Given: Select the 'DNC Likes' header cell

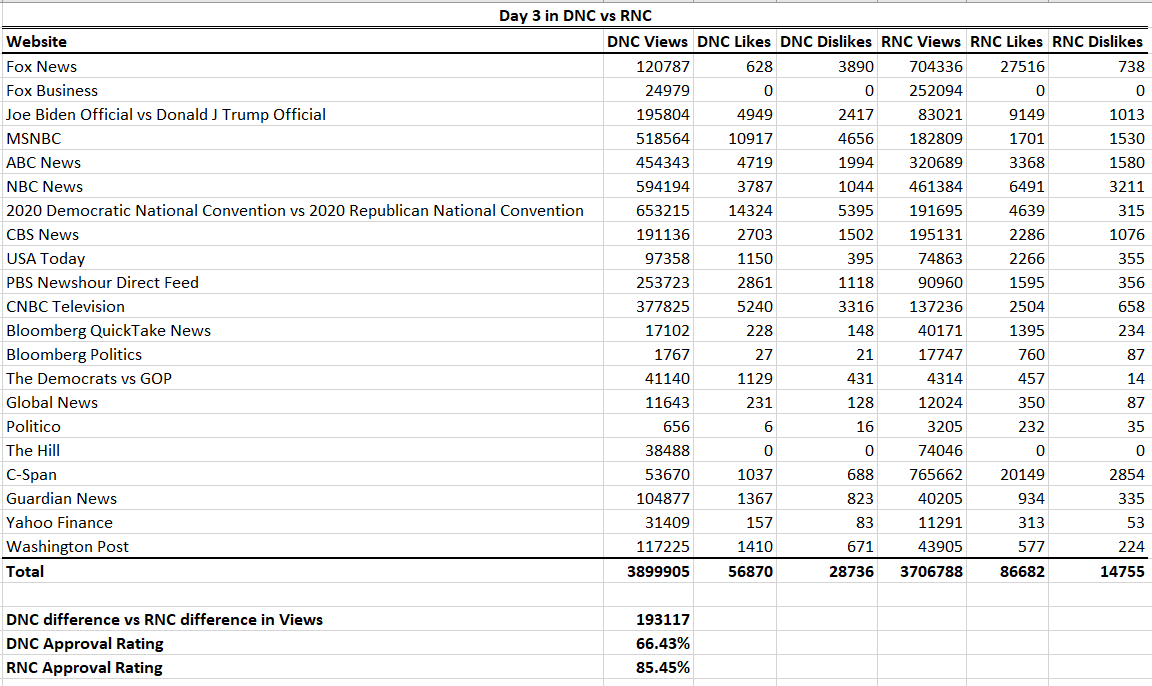Looking at the screenshot, I should (x=734, y=42).
